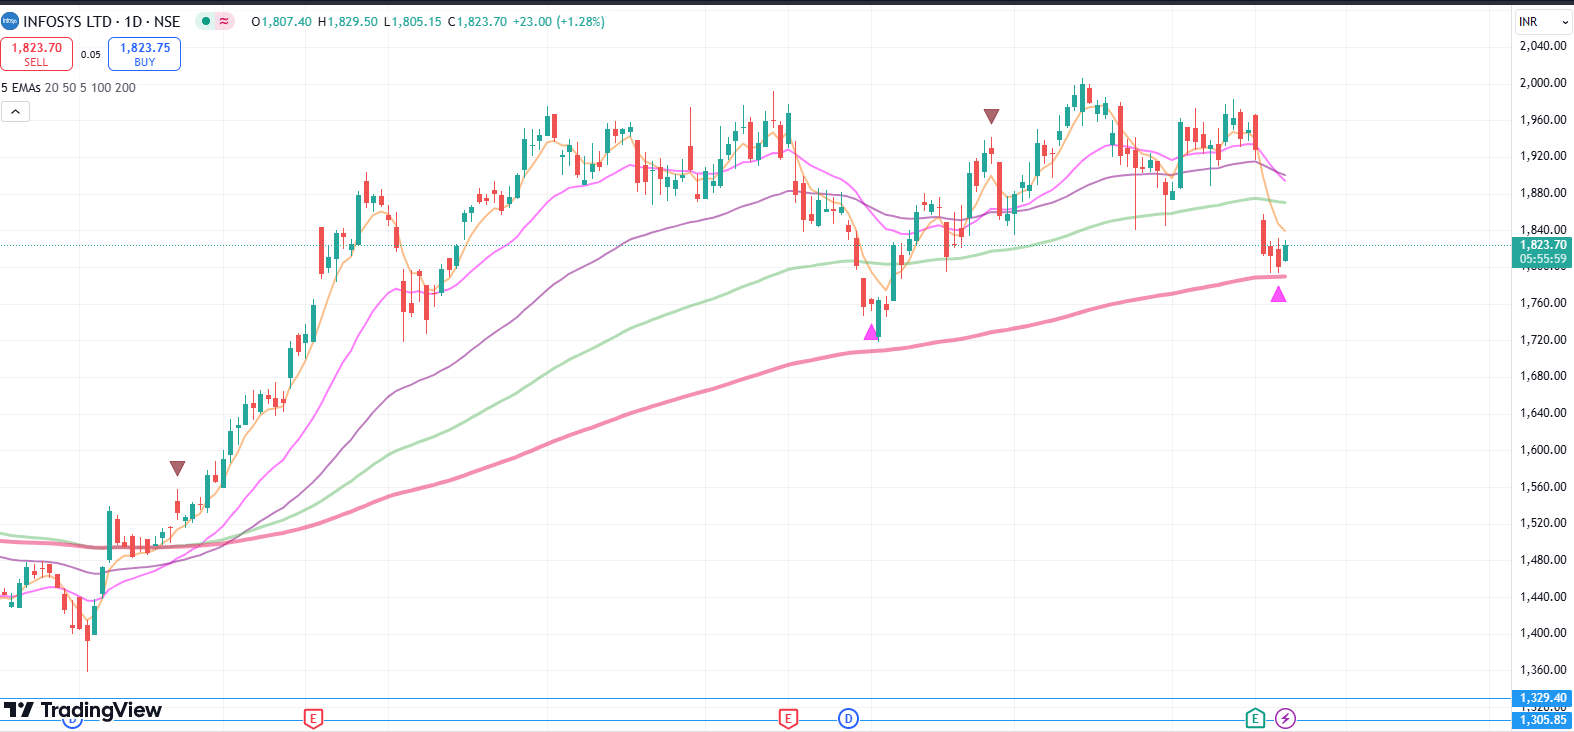Click the green earnings E marker
The image size is (1574, 732).
coord(1255,718)
